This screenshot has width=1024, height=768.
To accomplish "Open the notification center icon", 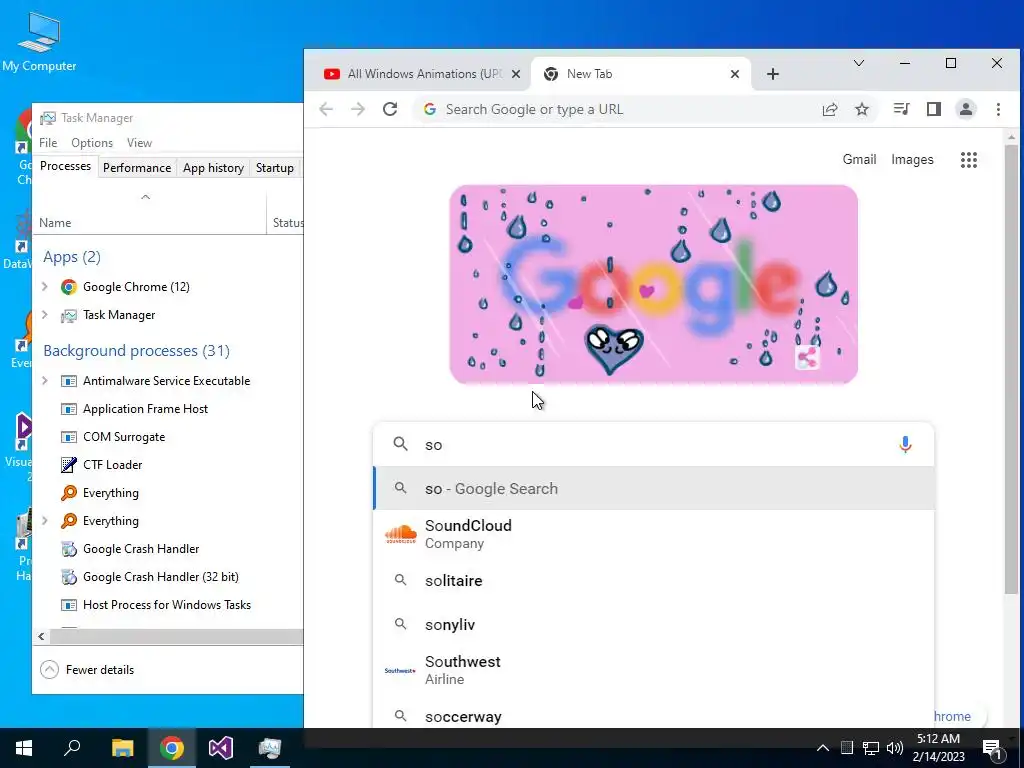I will [x=993, y=748].
